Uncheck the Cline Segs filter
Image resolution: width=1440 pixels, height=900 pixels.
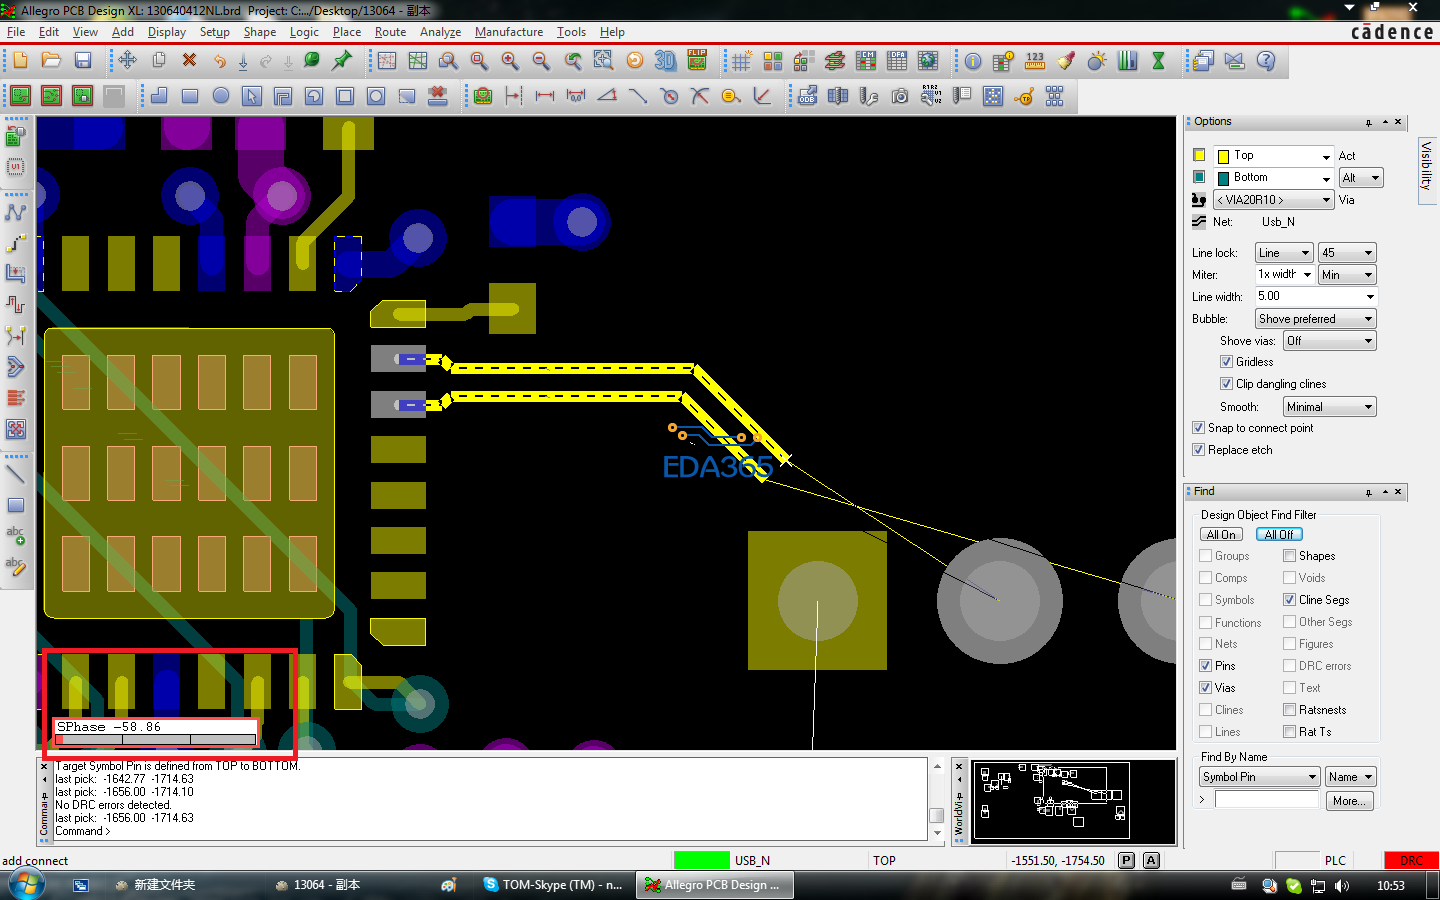point(1290,600)
